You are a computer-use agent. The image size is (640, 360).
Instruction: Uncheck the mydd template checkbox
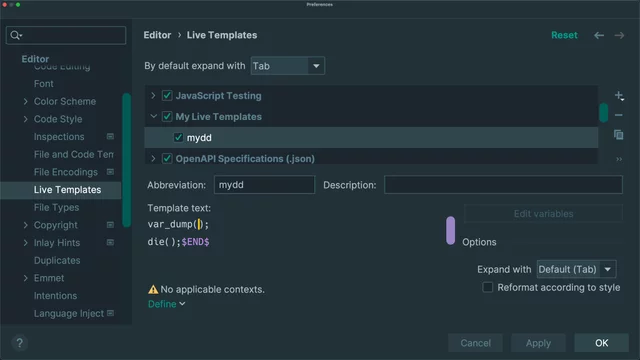point(178,138)
